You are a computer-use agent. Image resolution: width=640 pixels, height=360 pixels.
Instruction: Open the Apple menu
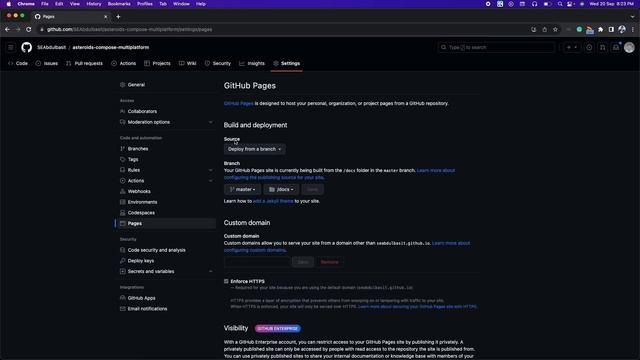pyautogui.click(x=9, y=4)
